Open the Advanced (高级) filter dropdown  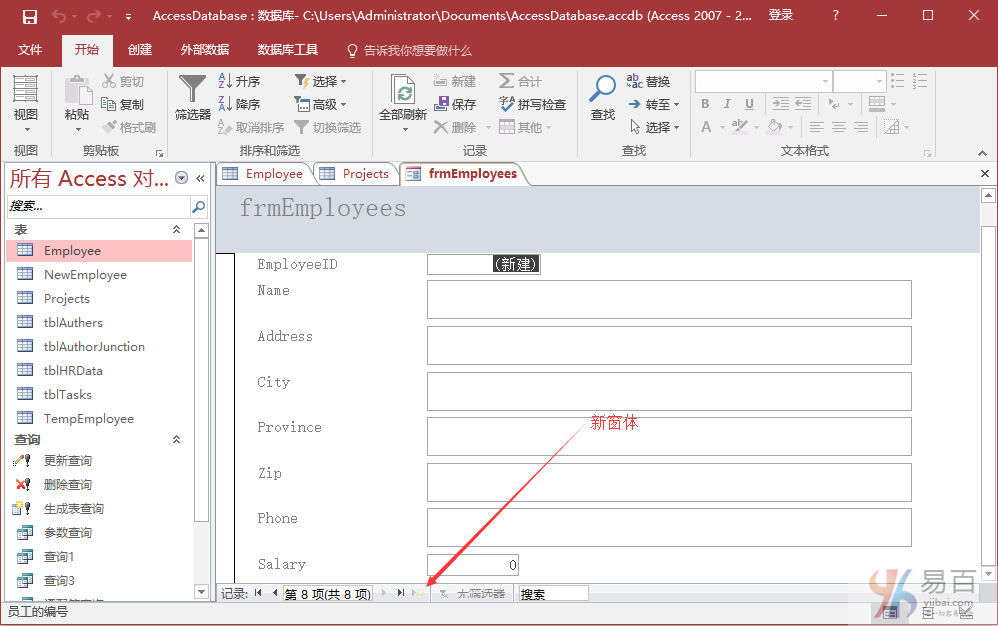click(x=320, y=104)
